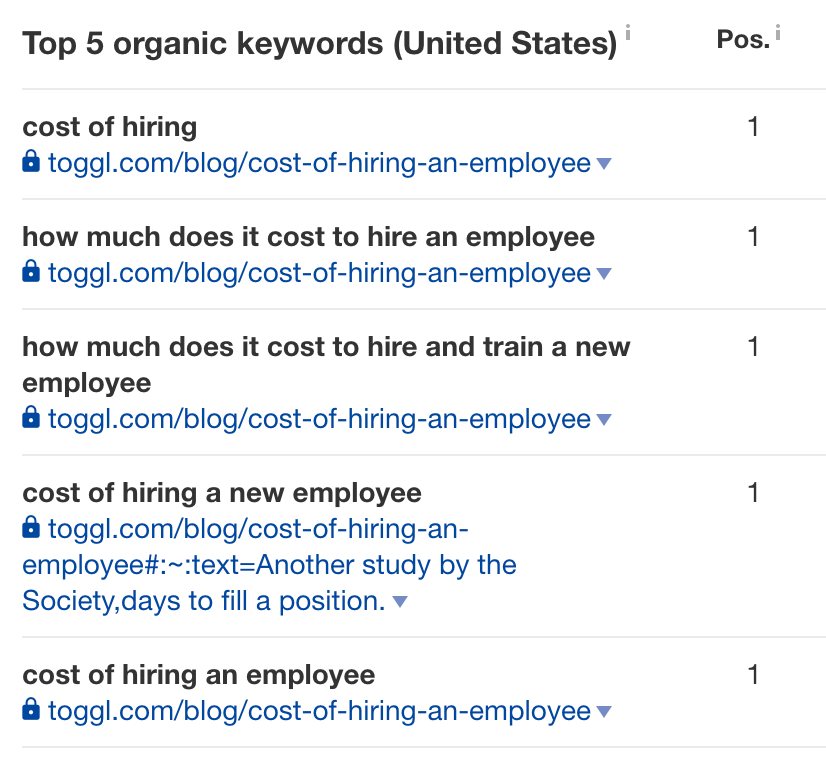This screenshot has width=826, height=766.
Task: Click the info icon beside Top 5 organic keywords
Action: coord(628,32)
